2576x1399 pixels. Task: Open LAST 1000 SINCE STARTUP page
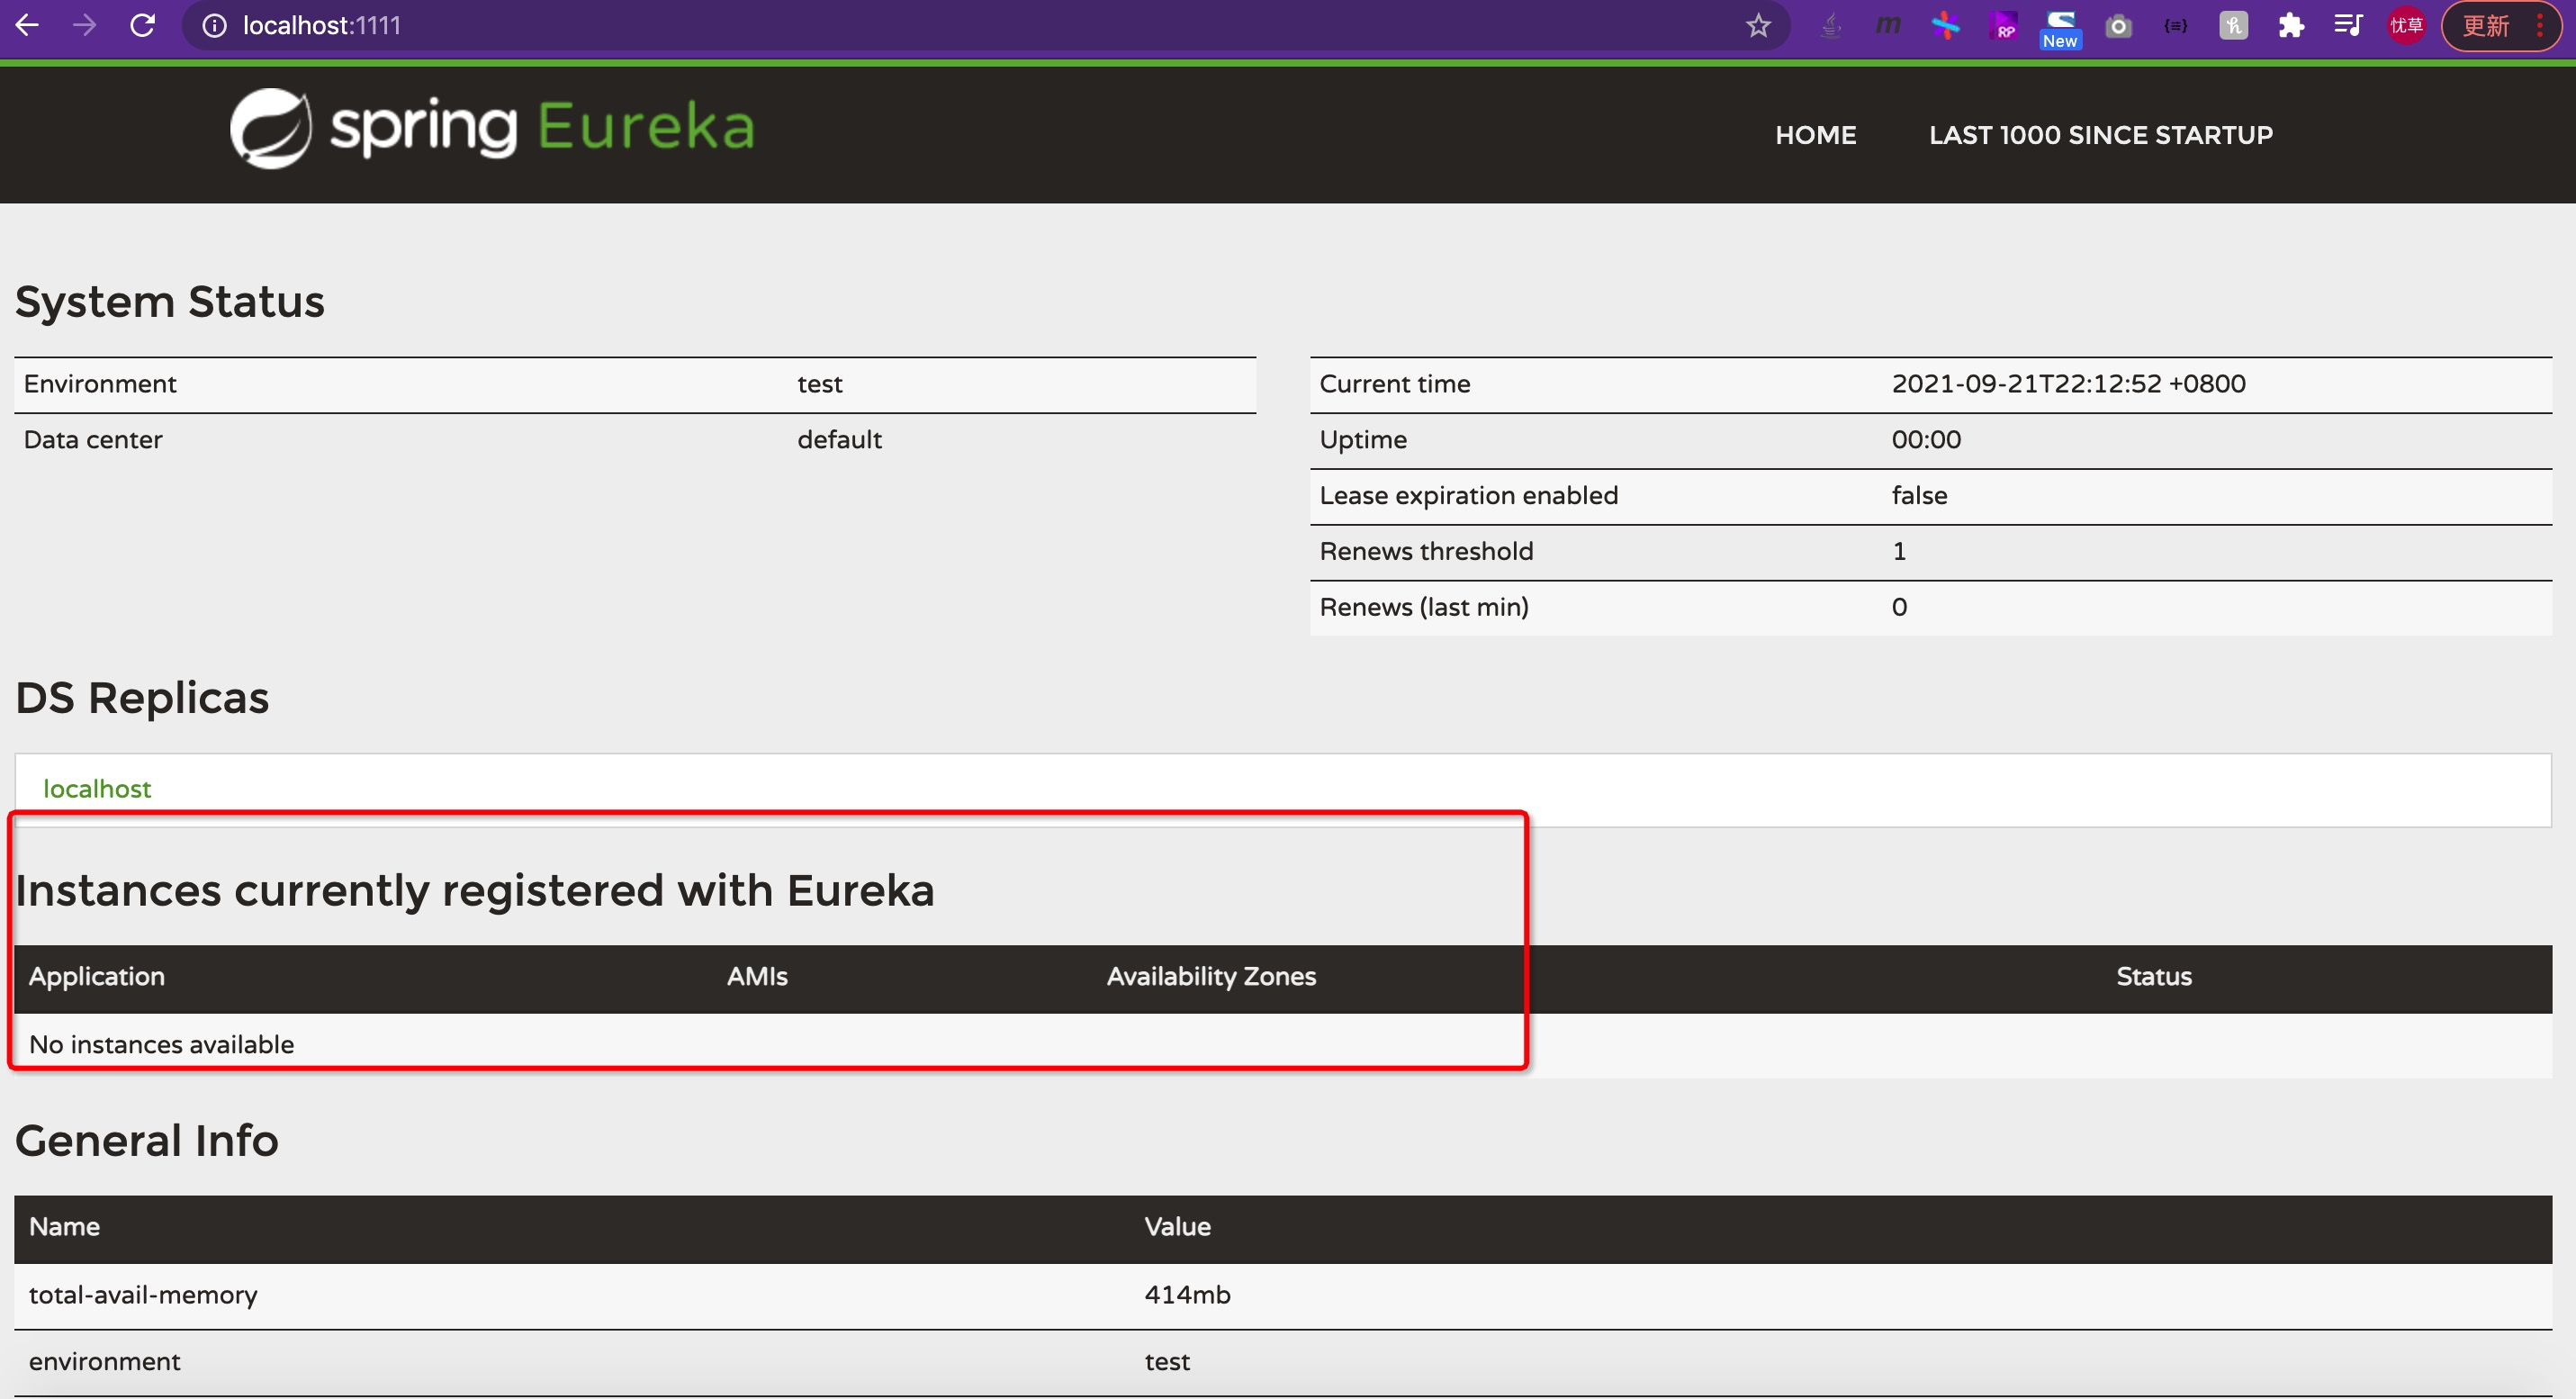point(2100,135)
